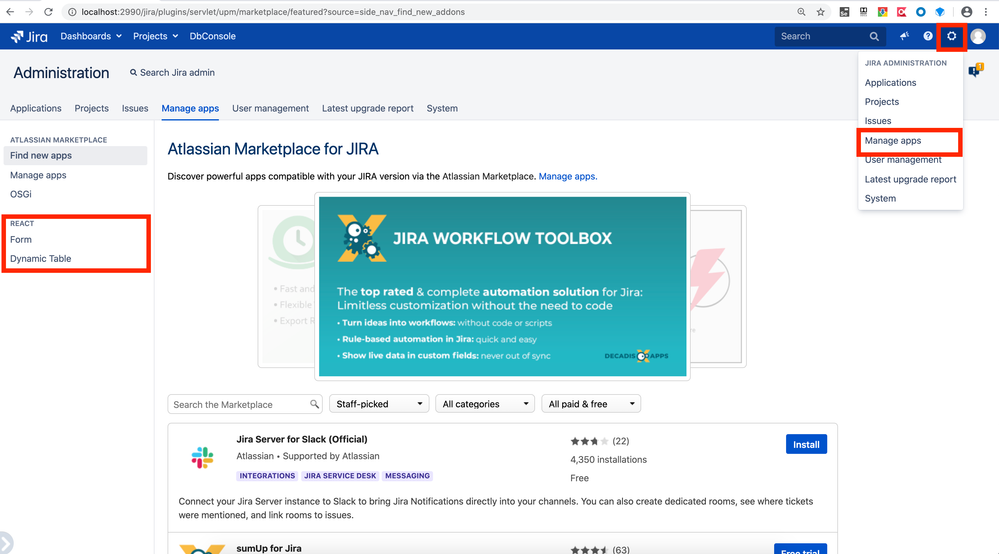Select the Manage apps admin tab
999x554 pixels.
190,108
